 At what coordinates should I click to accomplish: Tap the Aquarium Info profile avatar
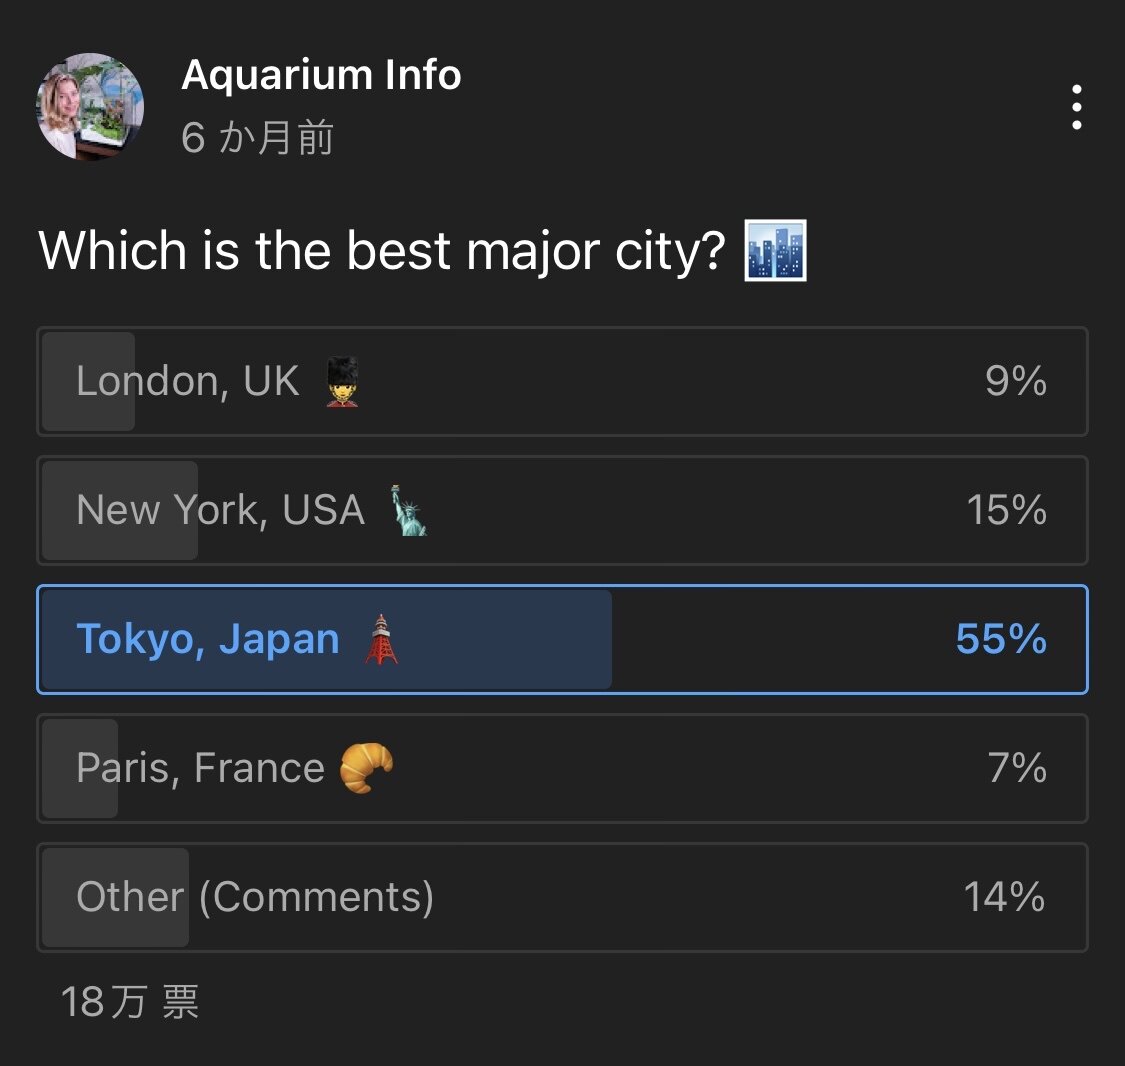point(90,106)
